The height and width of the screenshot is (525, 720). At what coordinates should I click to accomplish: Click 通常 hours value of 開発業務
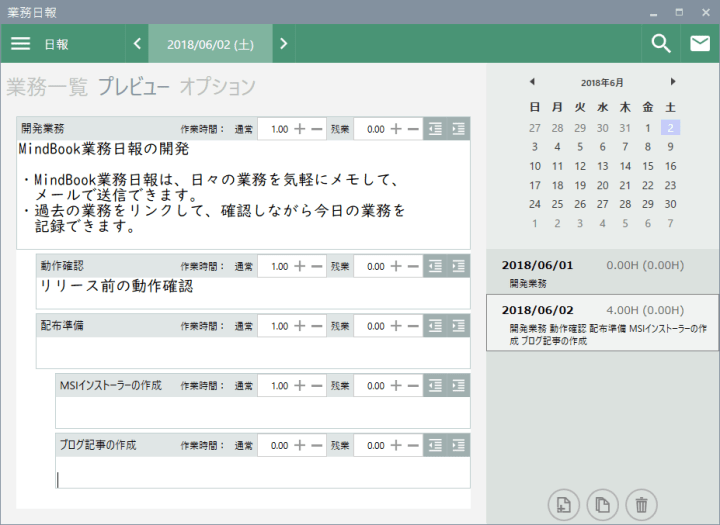tap(280, 129)
